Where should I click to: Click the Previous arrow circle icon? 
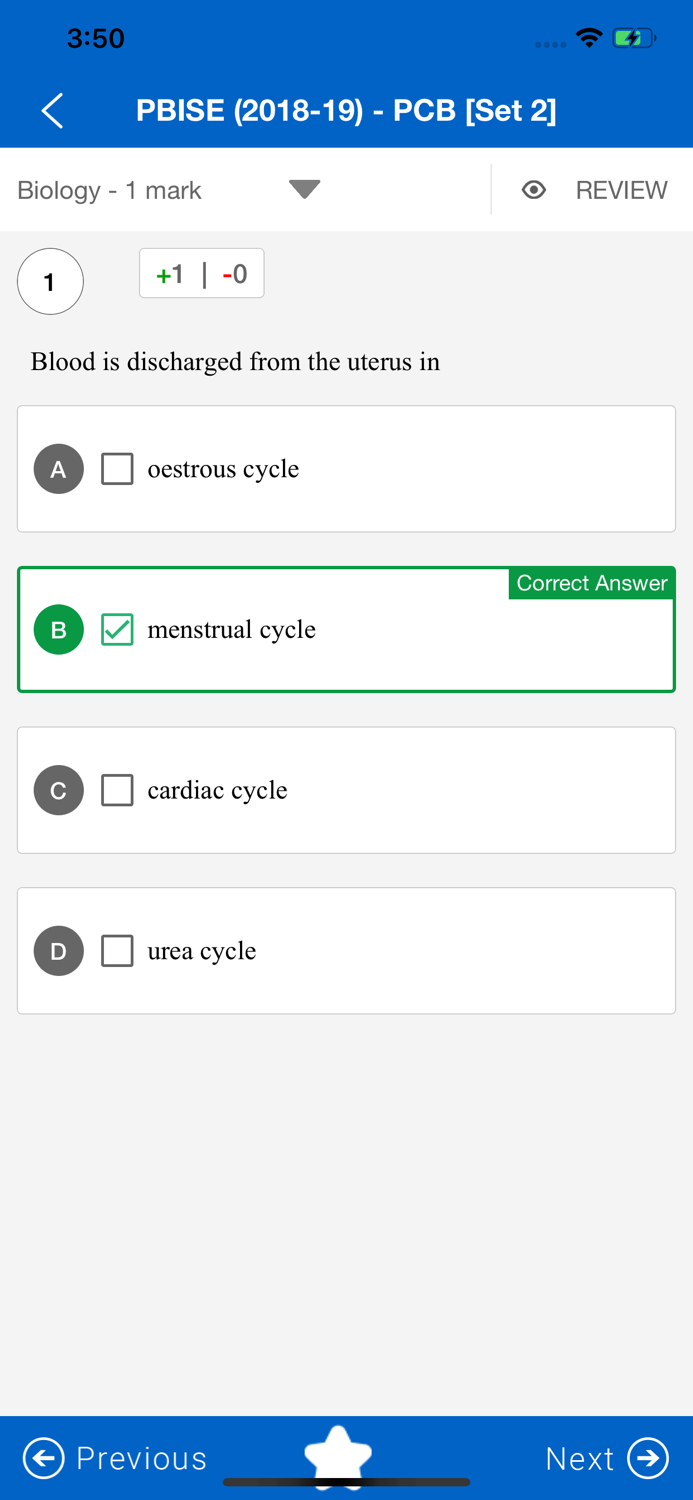coord(43,1458)
